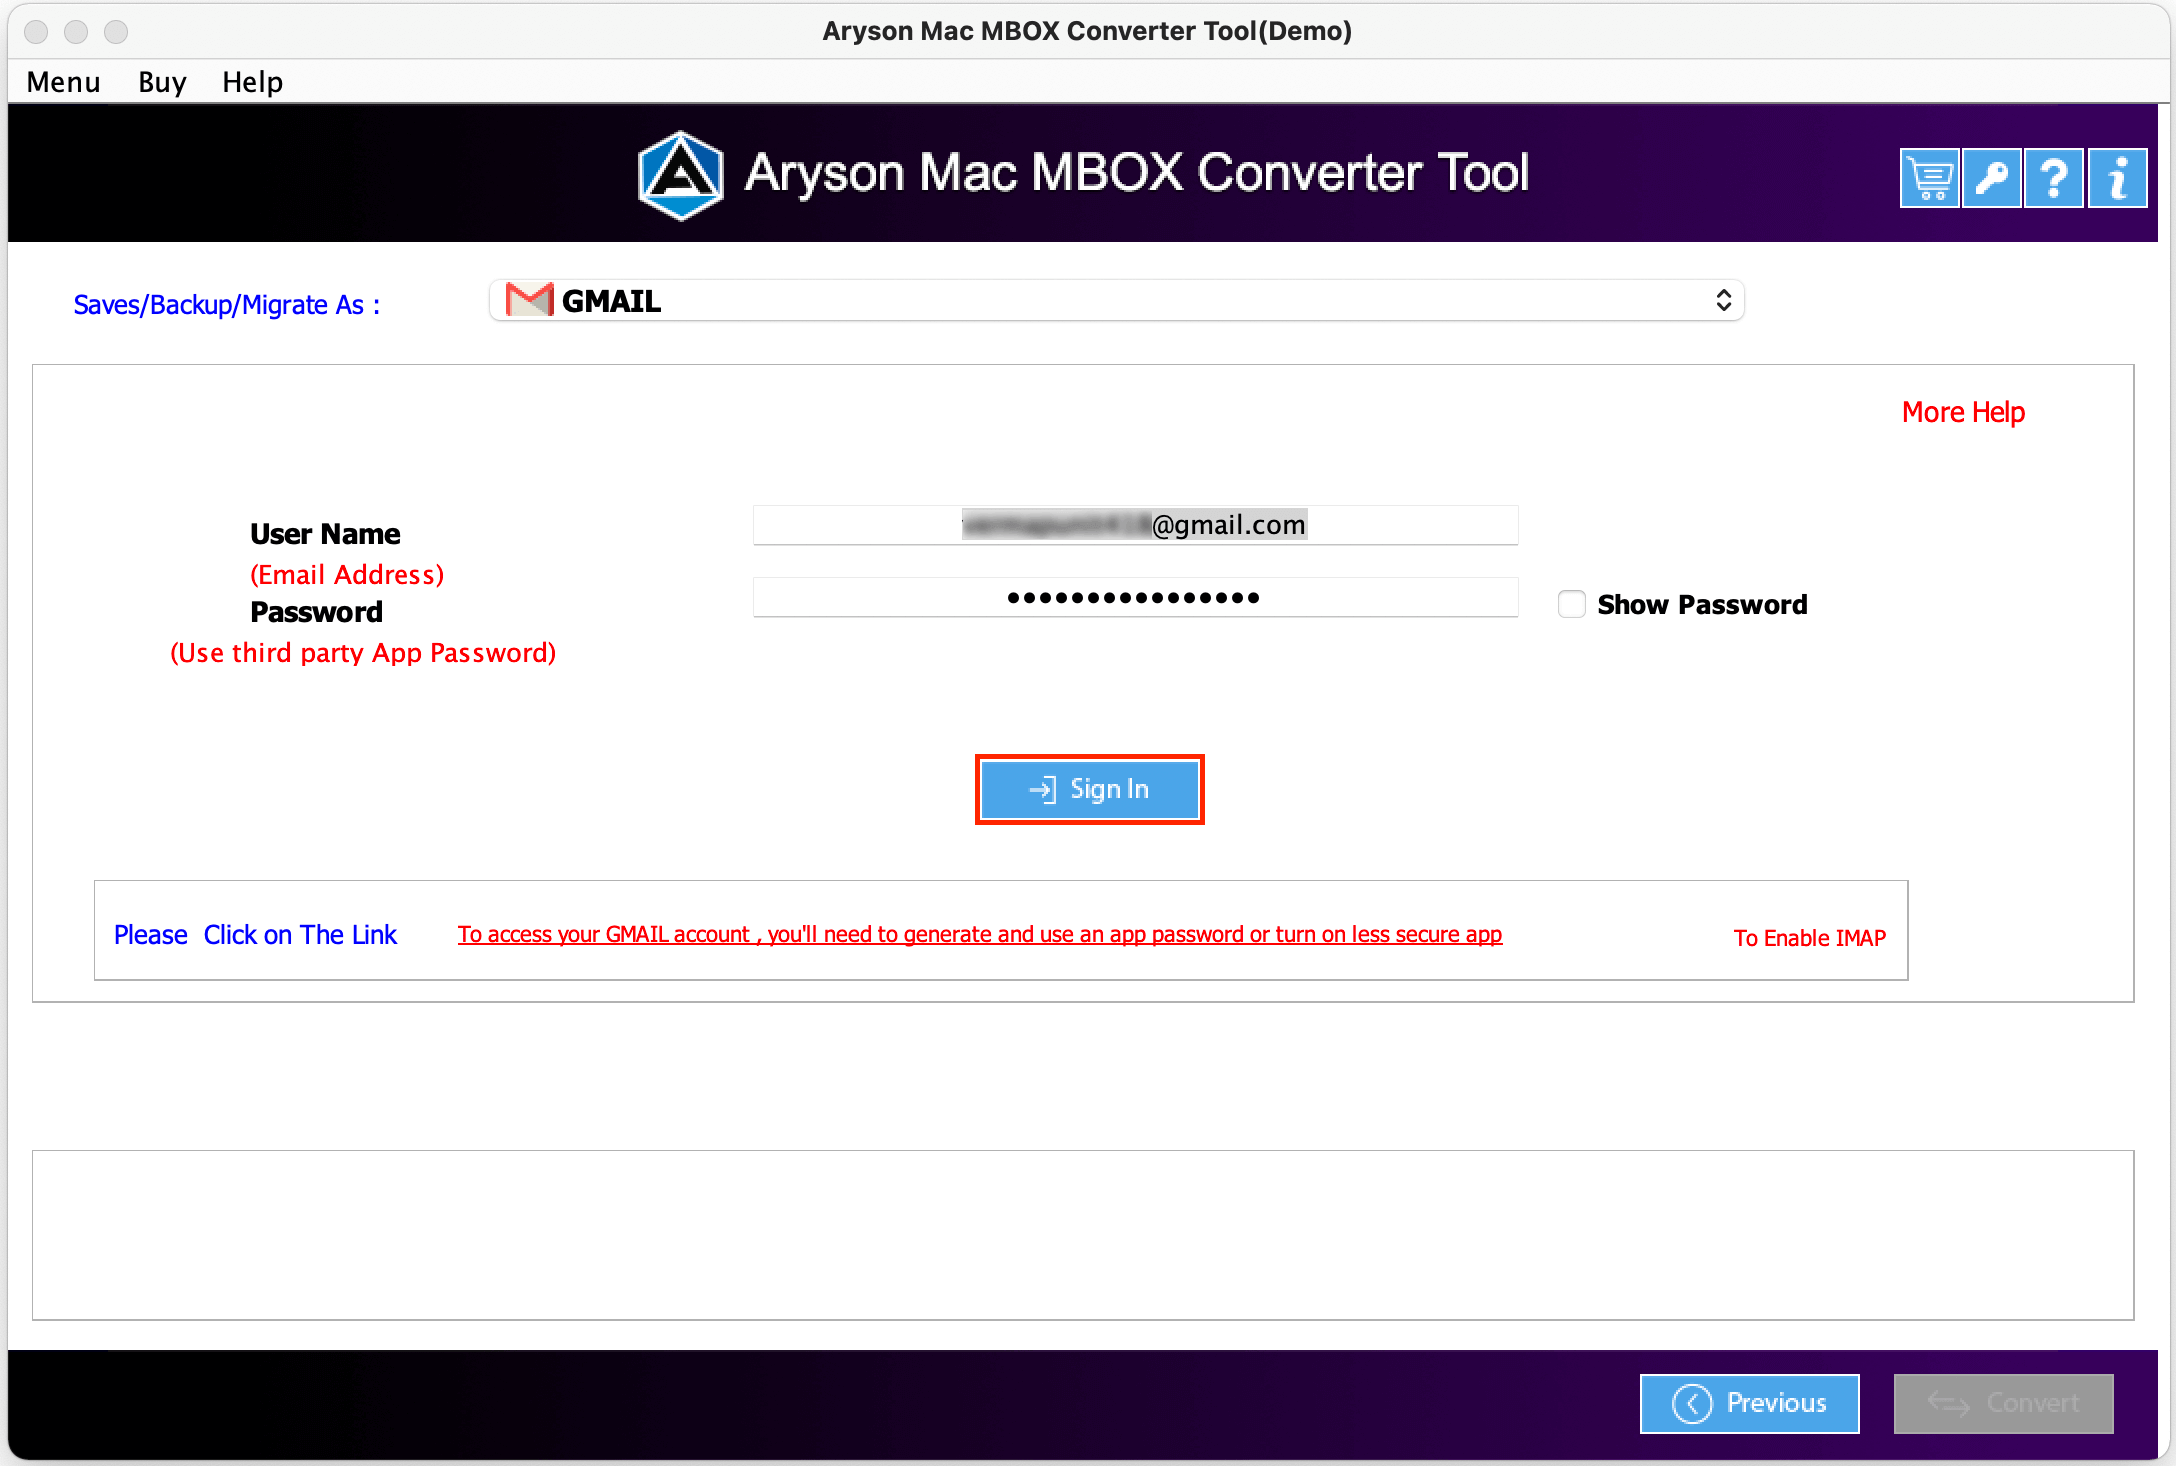Open the question mark help icon

pyautogui.click(x=2054, y=178)
